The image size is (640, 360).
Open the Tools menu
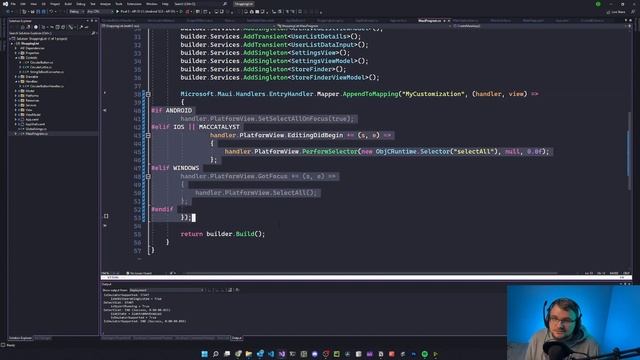119,4
